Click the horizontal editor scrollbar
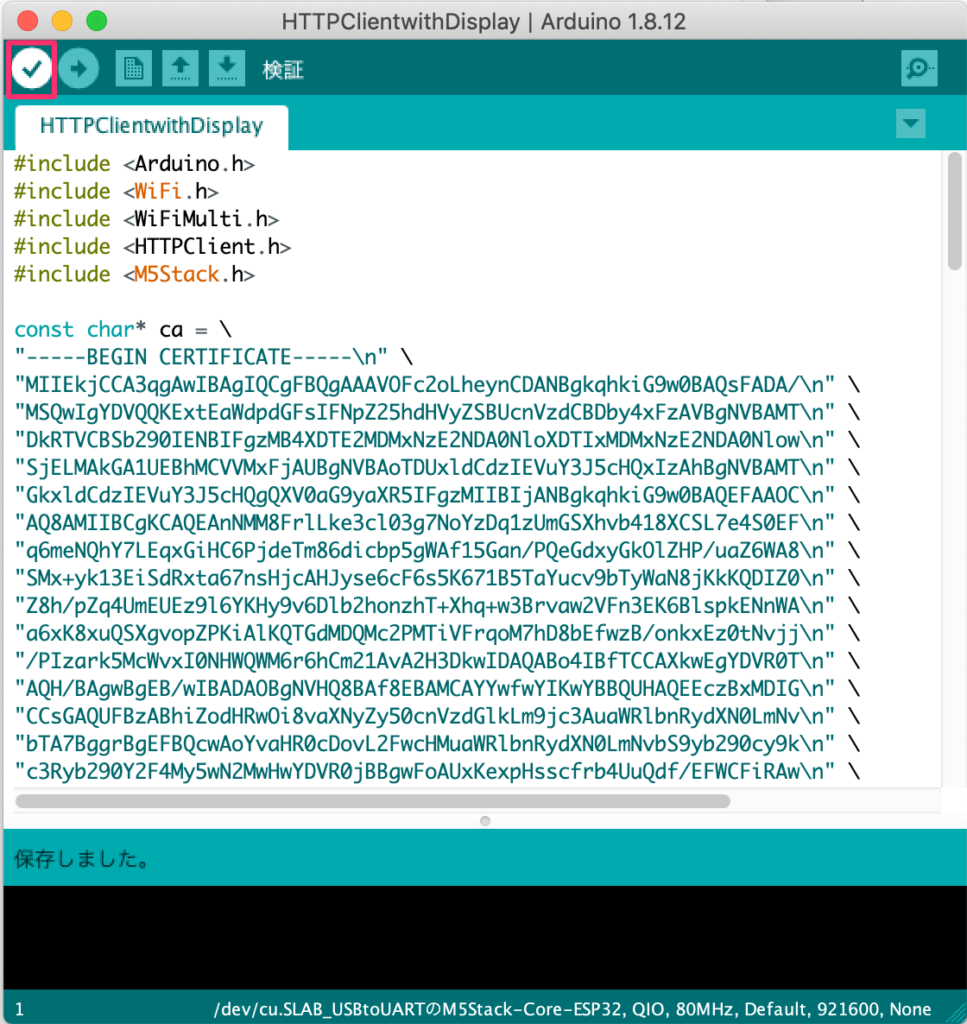Viewport: 967px width, 1024px height. [372, 801]
